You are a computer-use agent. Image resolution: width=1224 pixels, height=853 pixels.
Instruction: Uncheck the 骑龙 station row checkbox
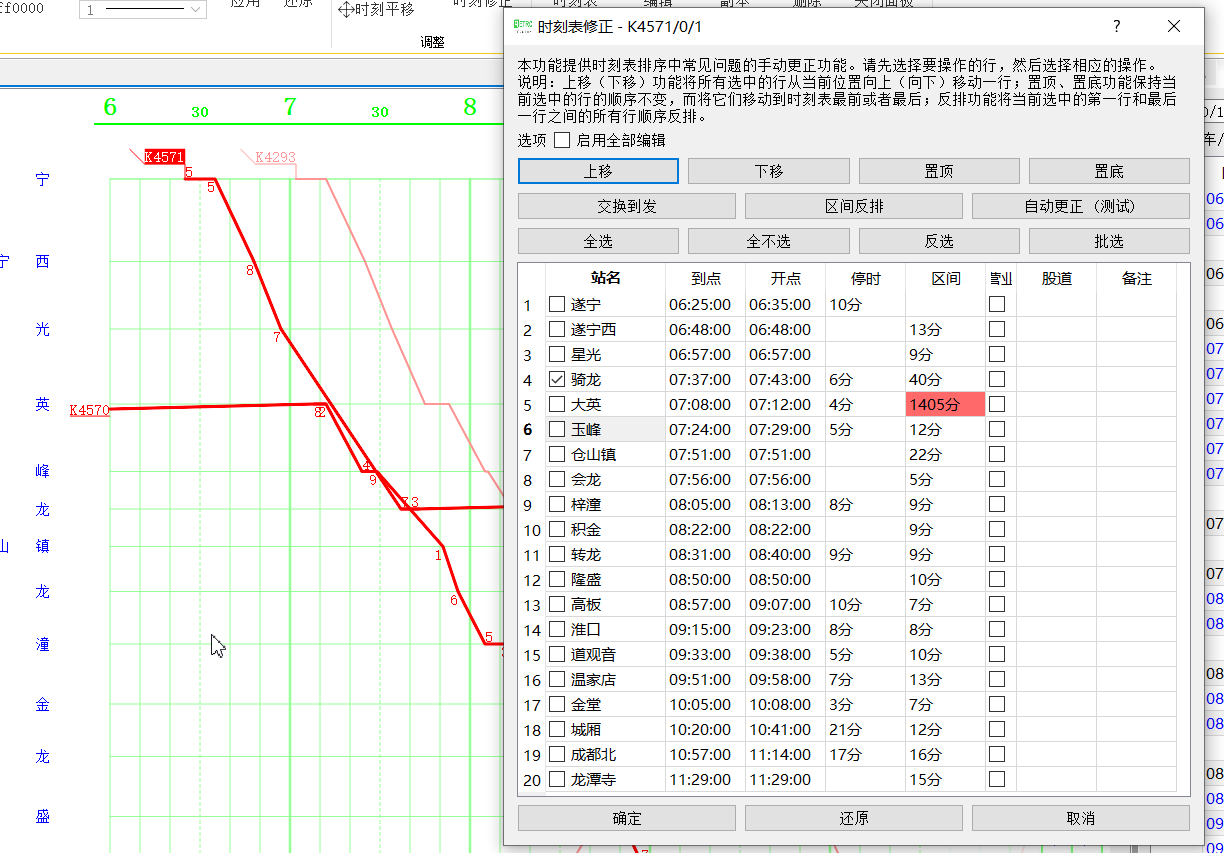click(x=557, y=380)
